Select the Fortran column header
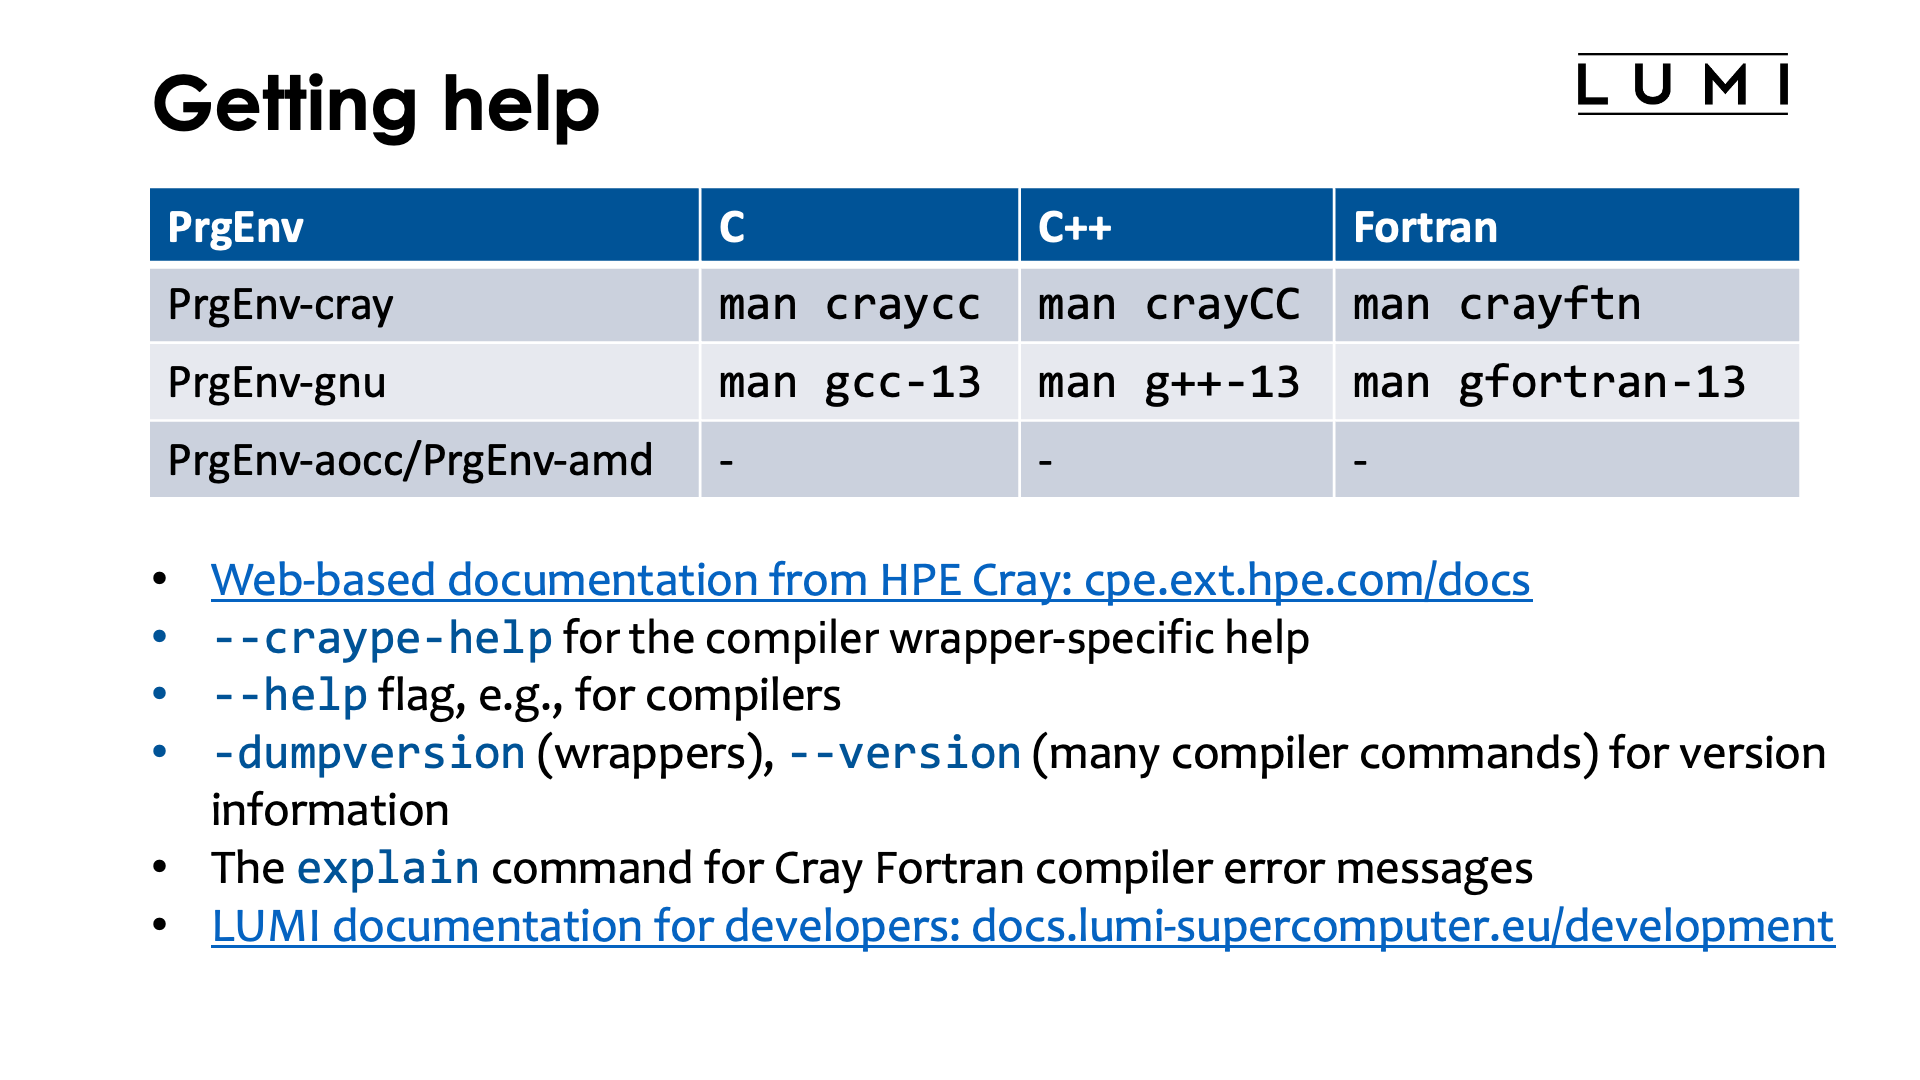The width and height of the screenshot is (1920, 1080). point(1425,227)
